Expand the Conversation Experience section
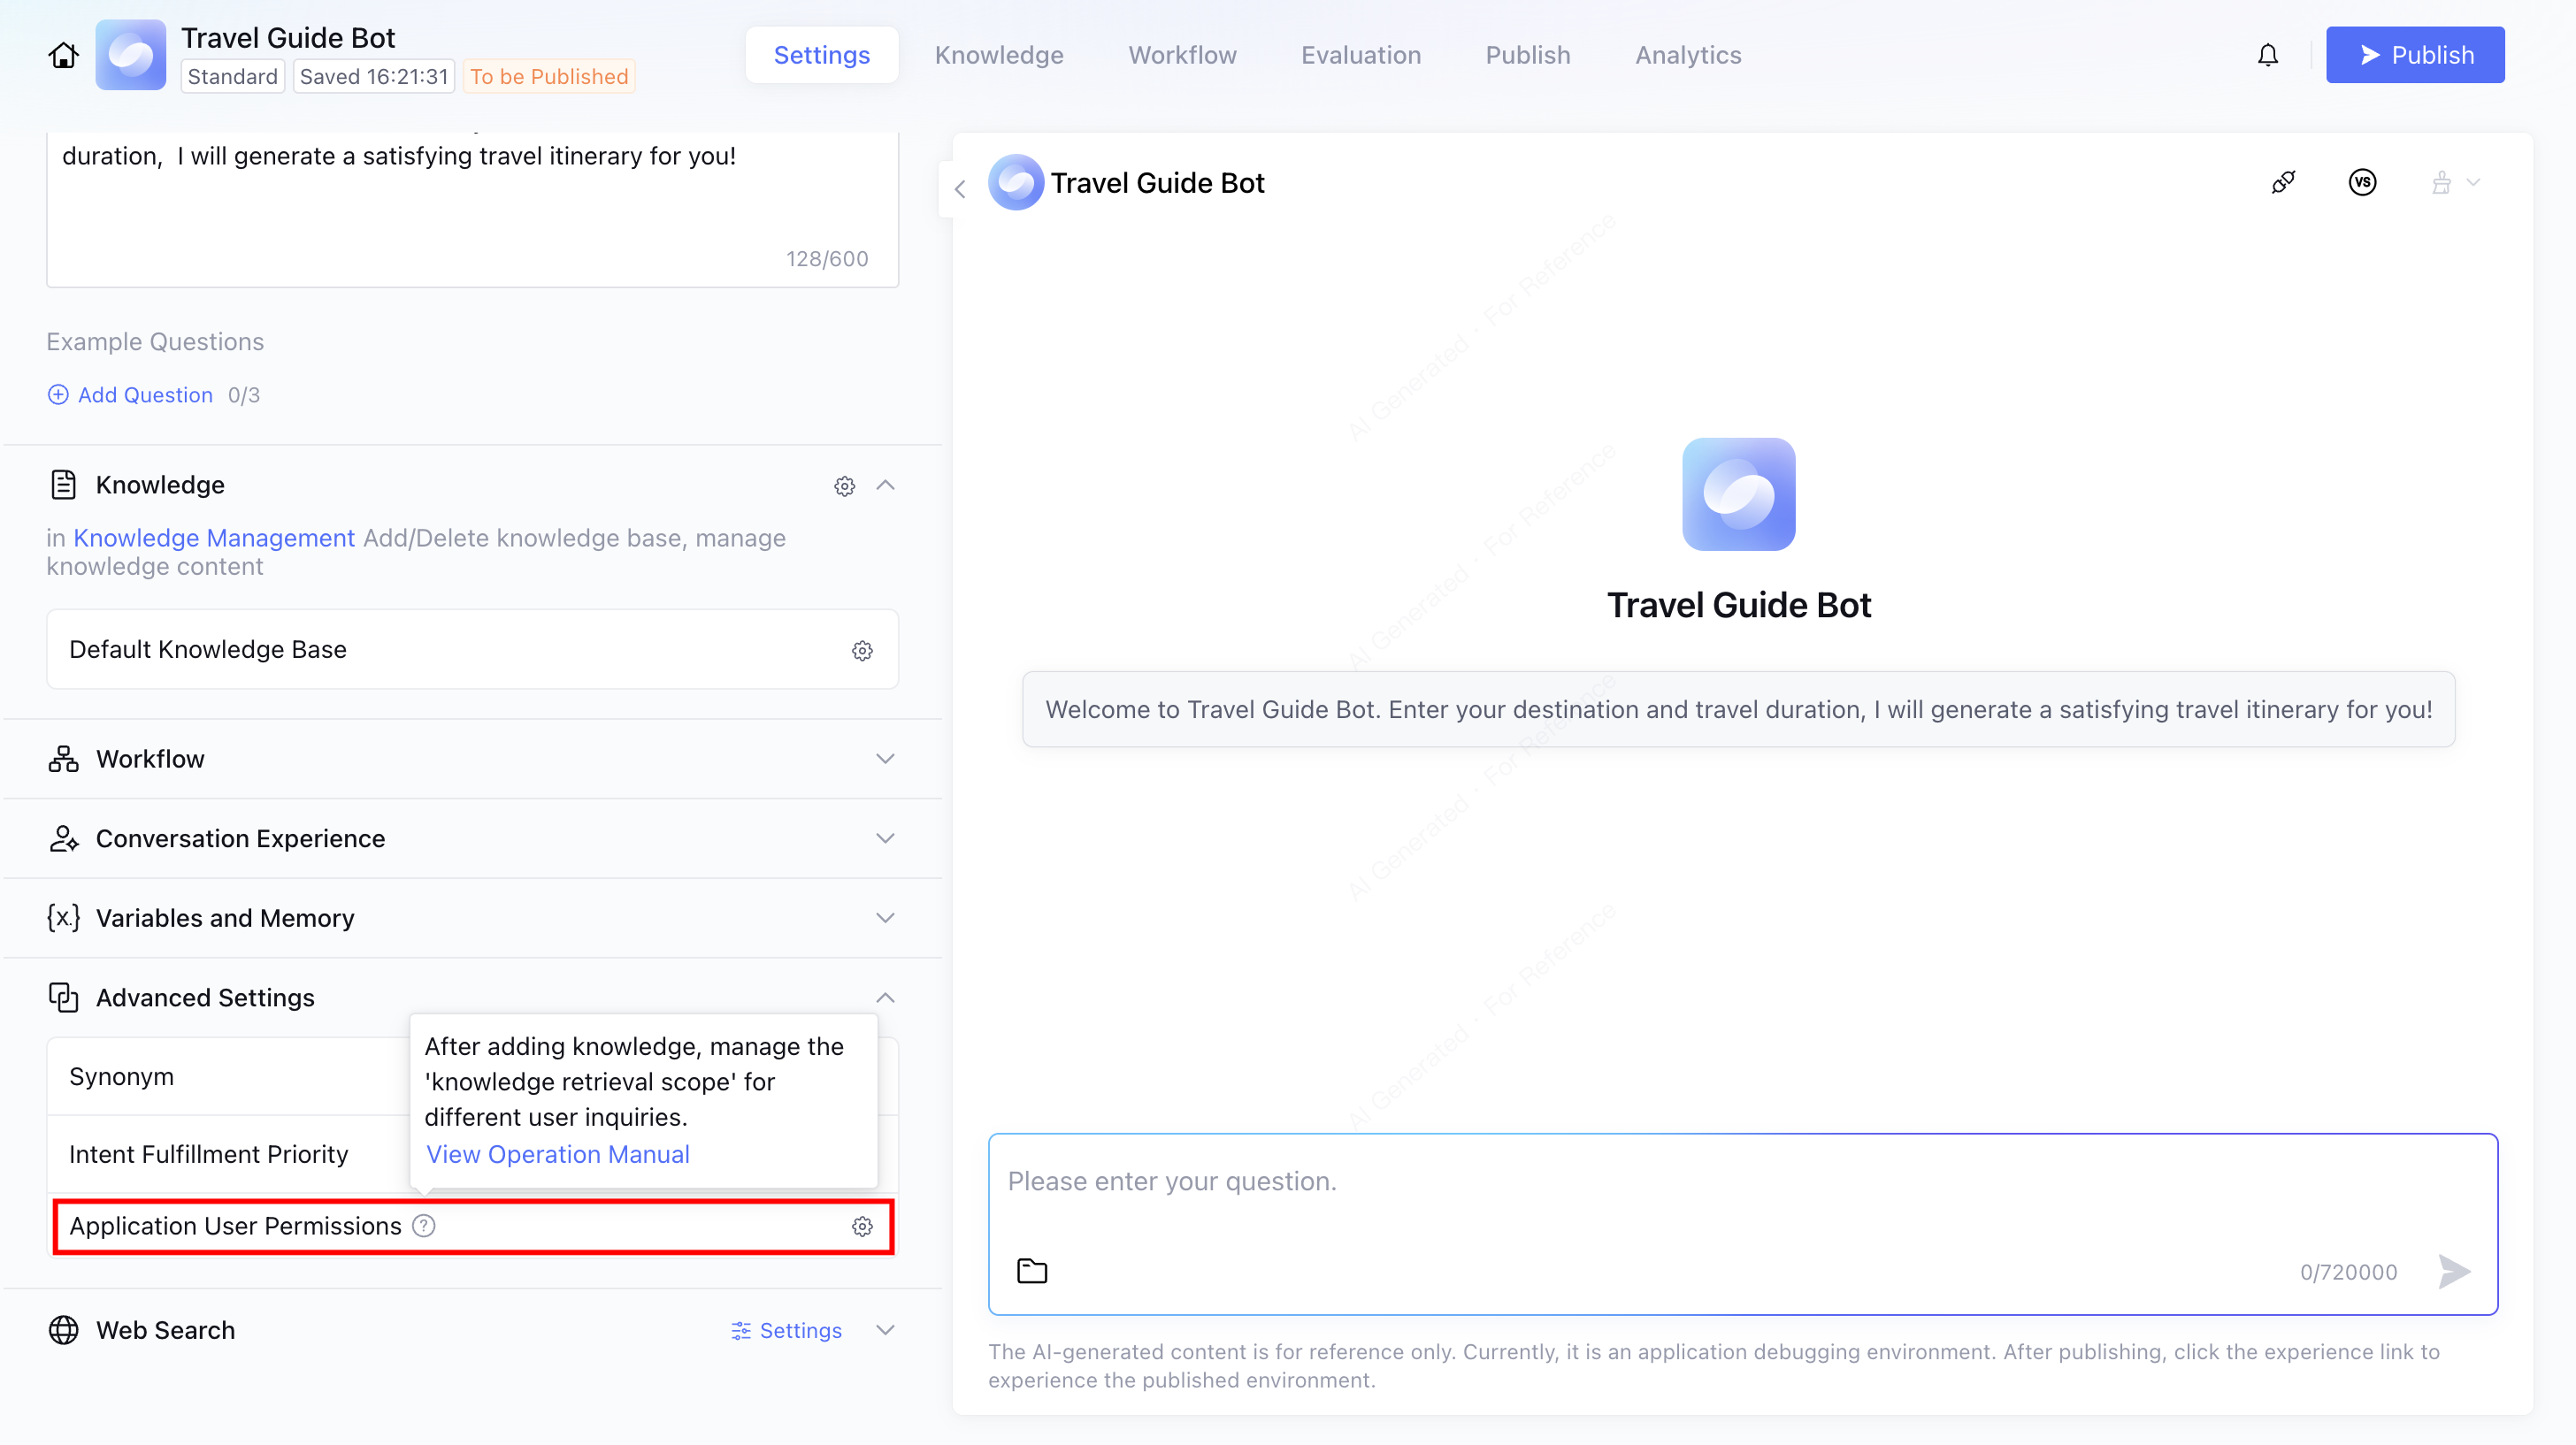The width and height of the screenshot is (2576, 1445). (885, 838)
